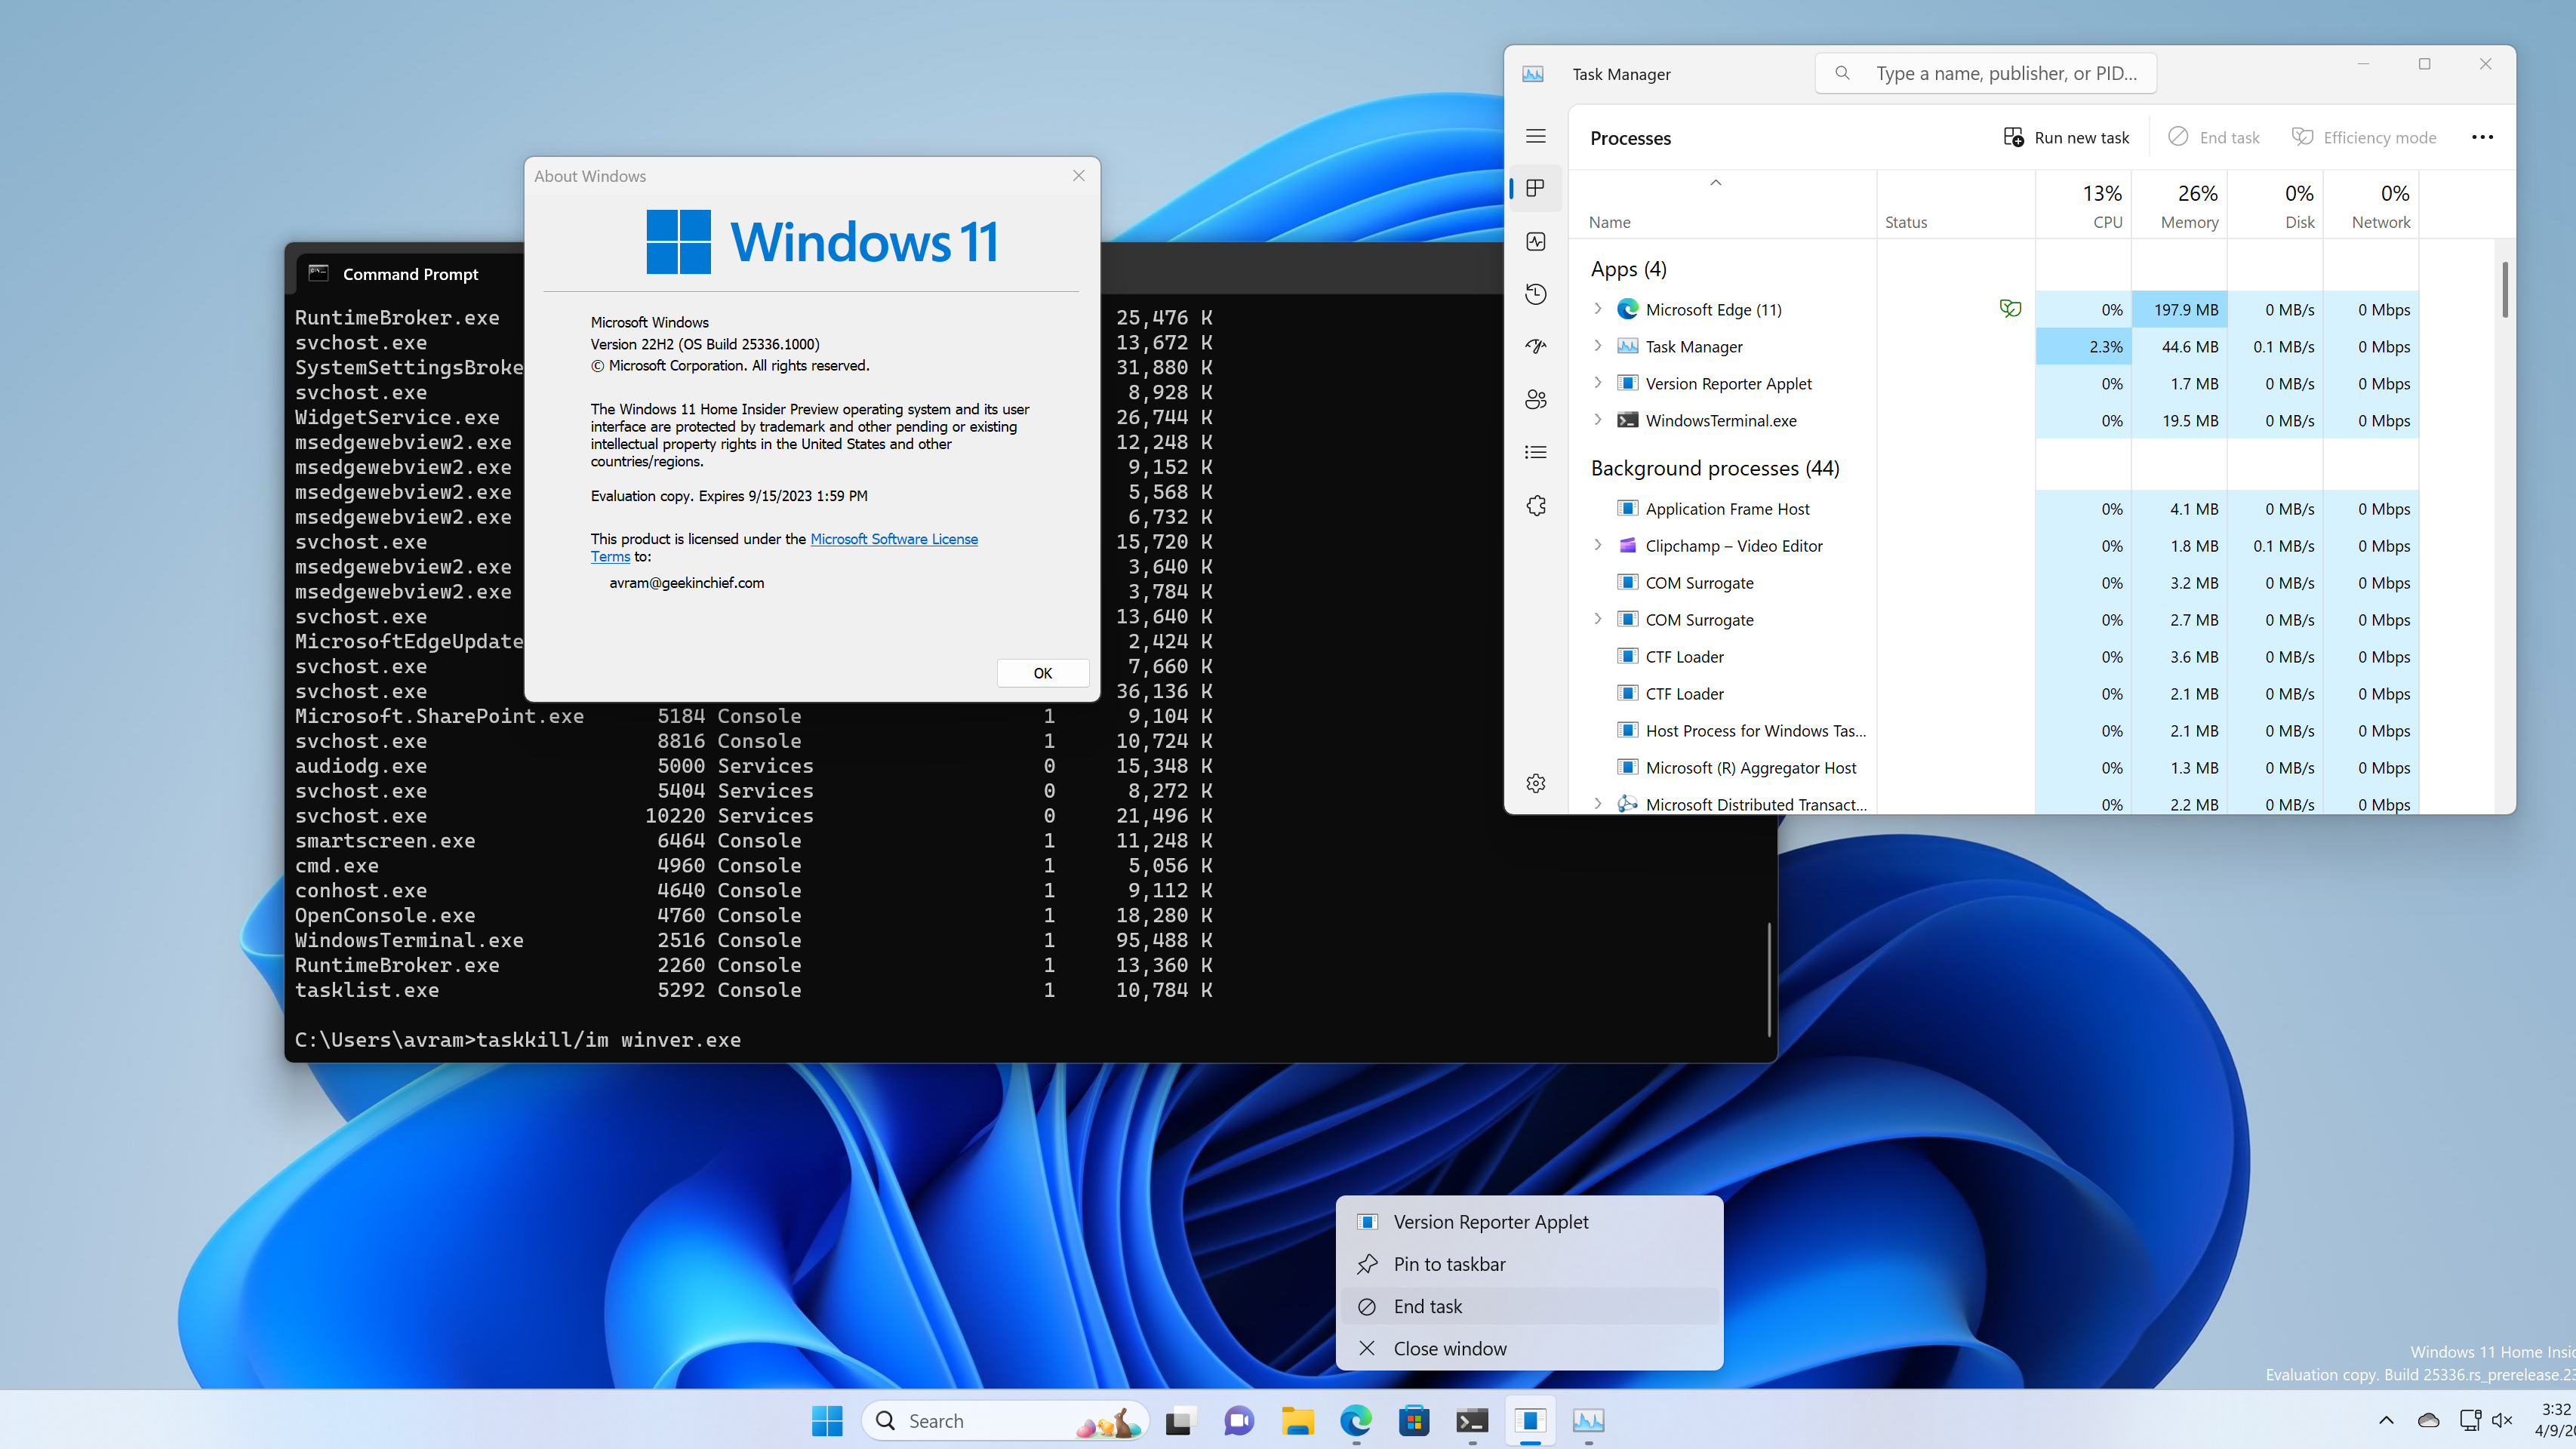This screenshot has width=2576, height=1449.
Task: Expand the WindowsTerminal.exe process group
Action: click(x=1597, y=420)
